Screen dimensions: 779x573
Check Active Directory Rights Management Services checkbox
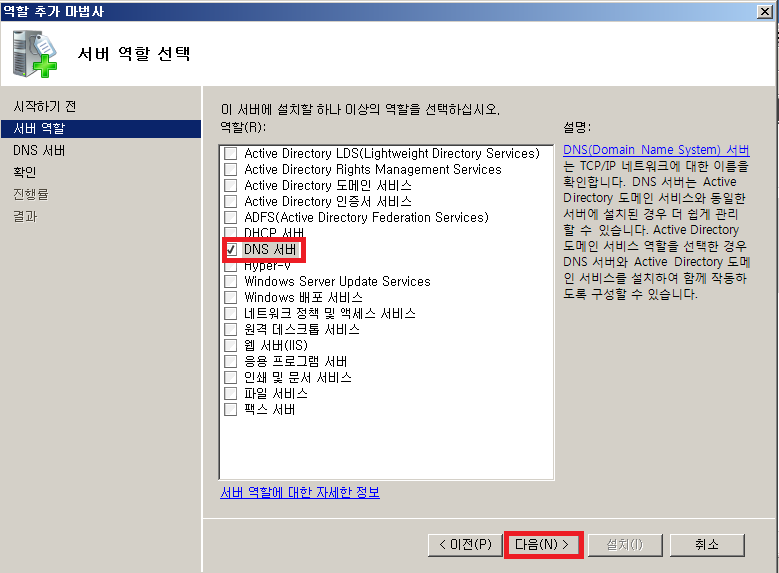coord(231,169)
